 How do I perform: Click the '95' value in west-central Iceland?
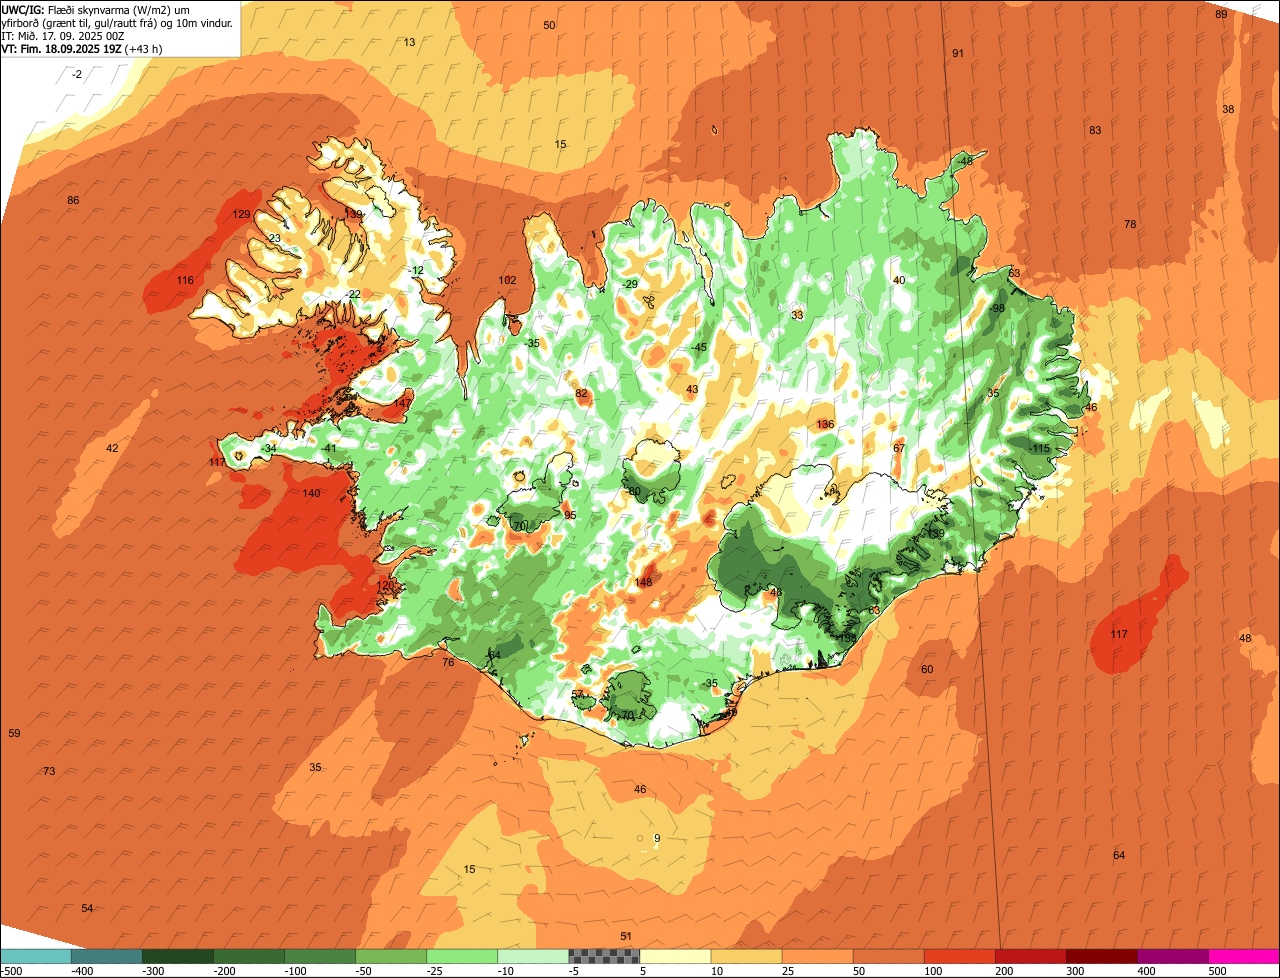pos(570,515)
